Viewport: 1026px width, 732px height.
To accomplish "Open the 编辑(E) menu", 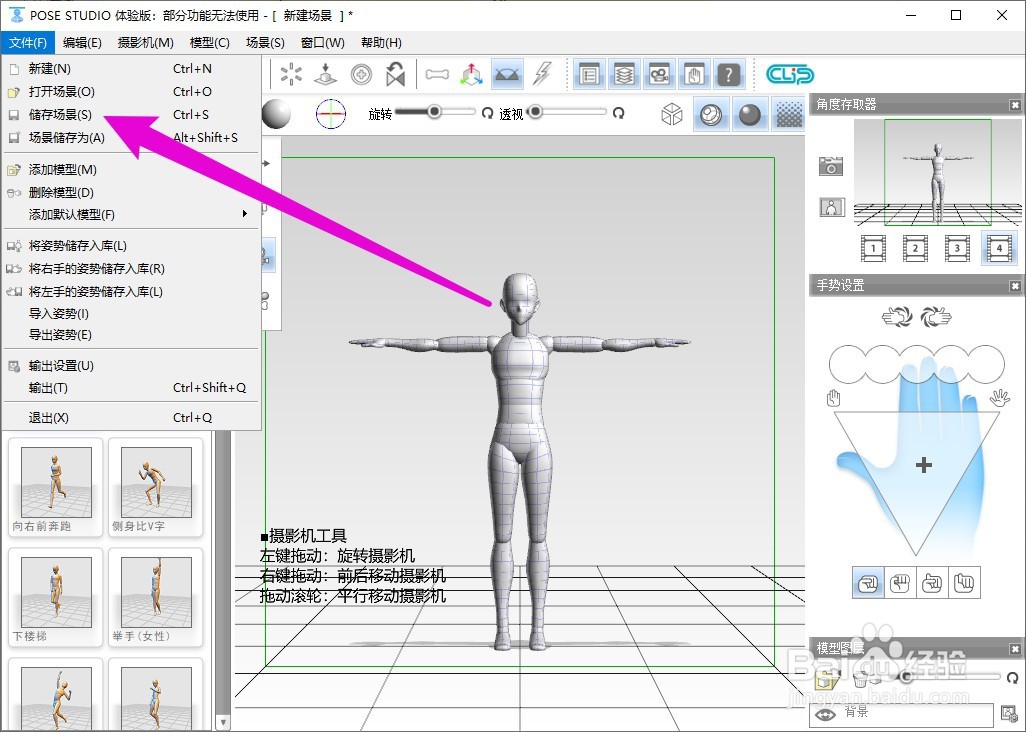I will pyautogui.click(x=82, y=43).
